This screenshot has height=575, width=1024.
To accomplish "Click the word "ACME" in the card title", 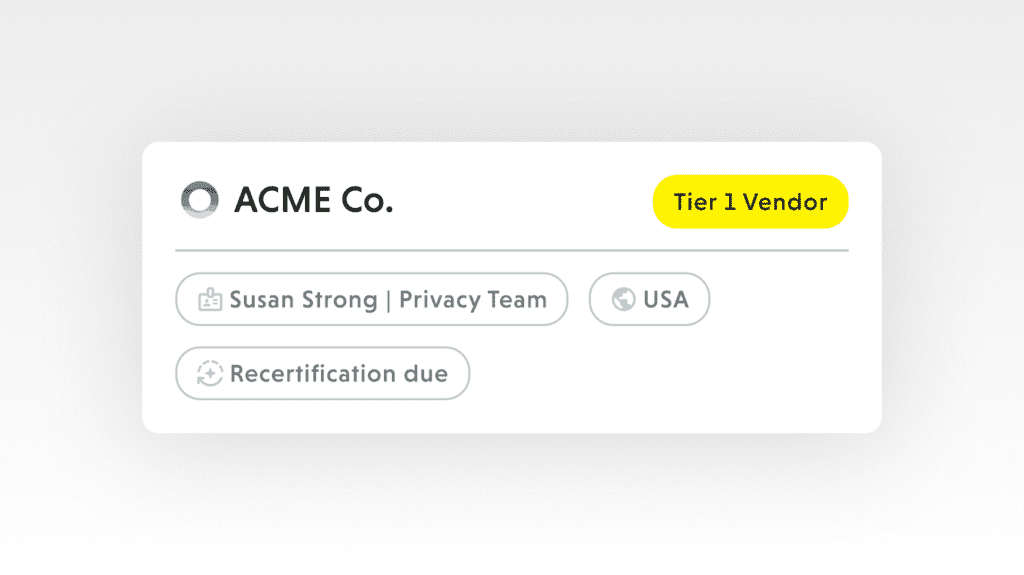I will [x=282, y=201].
